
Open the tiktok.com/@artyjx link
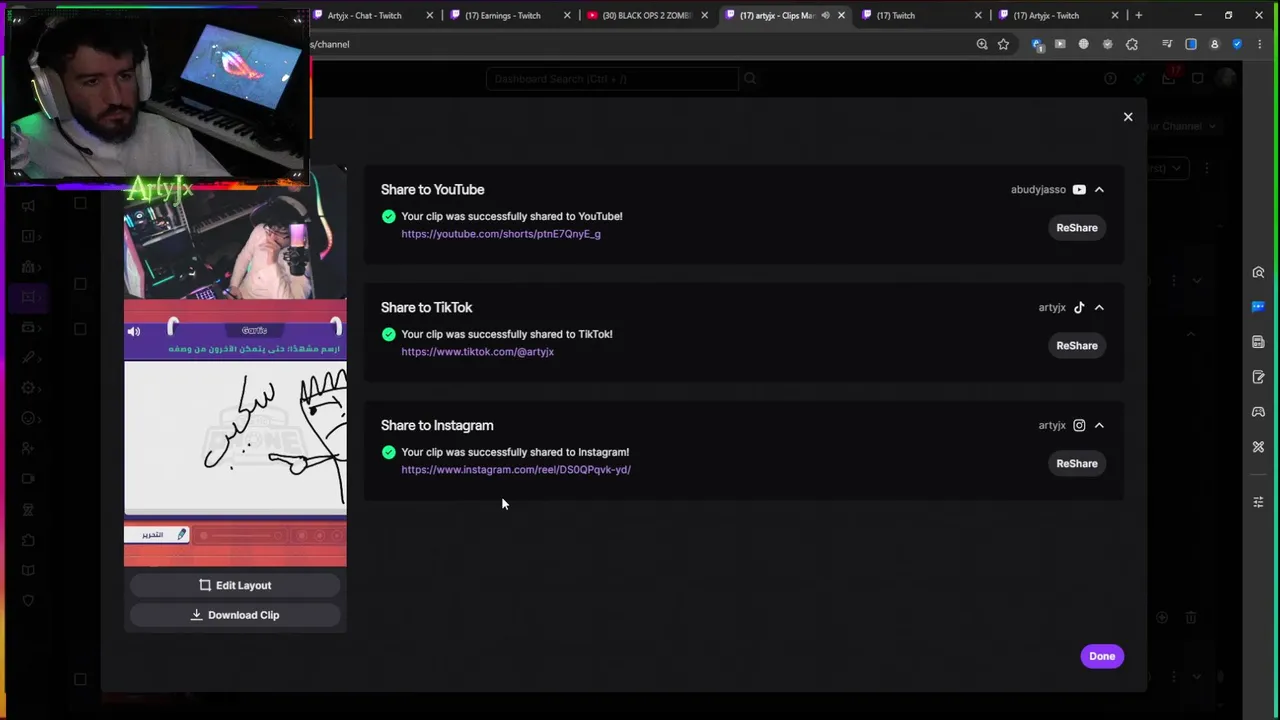(478, 352)
